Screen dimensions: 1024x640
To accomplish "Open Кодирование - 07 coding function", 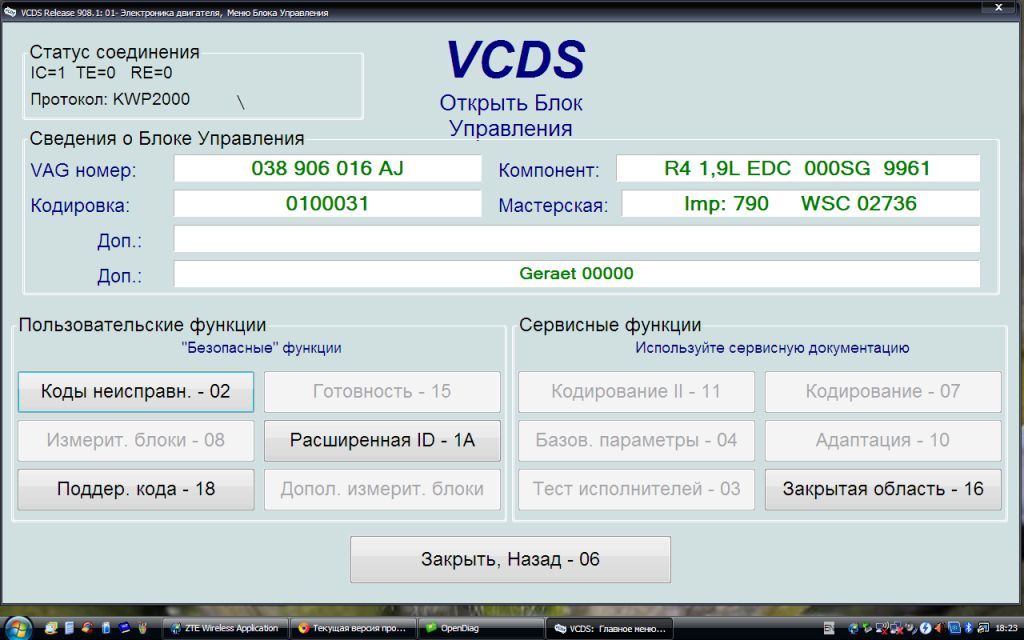I will pos(883,392).
